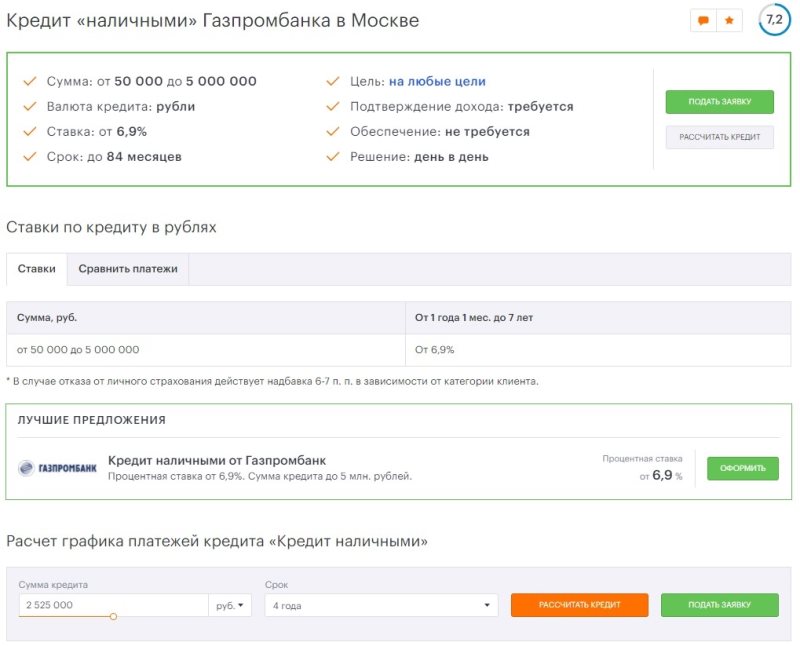800x646 pixels.
Task: Switch to the 'Ставки' tab
Action: [x=37, y=269]
